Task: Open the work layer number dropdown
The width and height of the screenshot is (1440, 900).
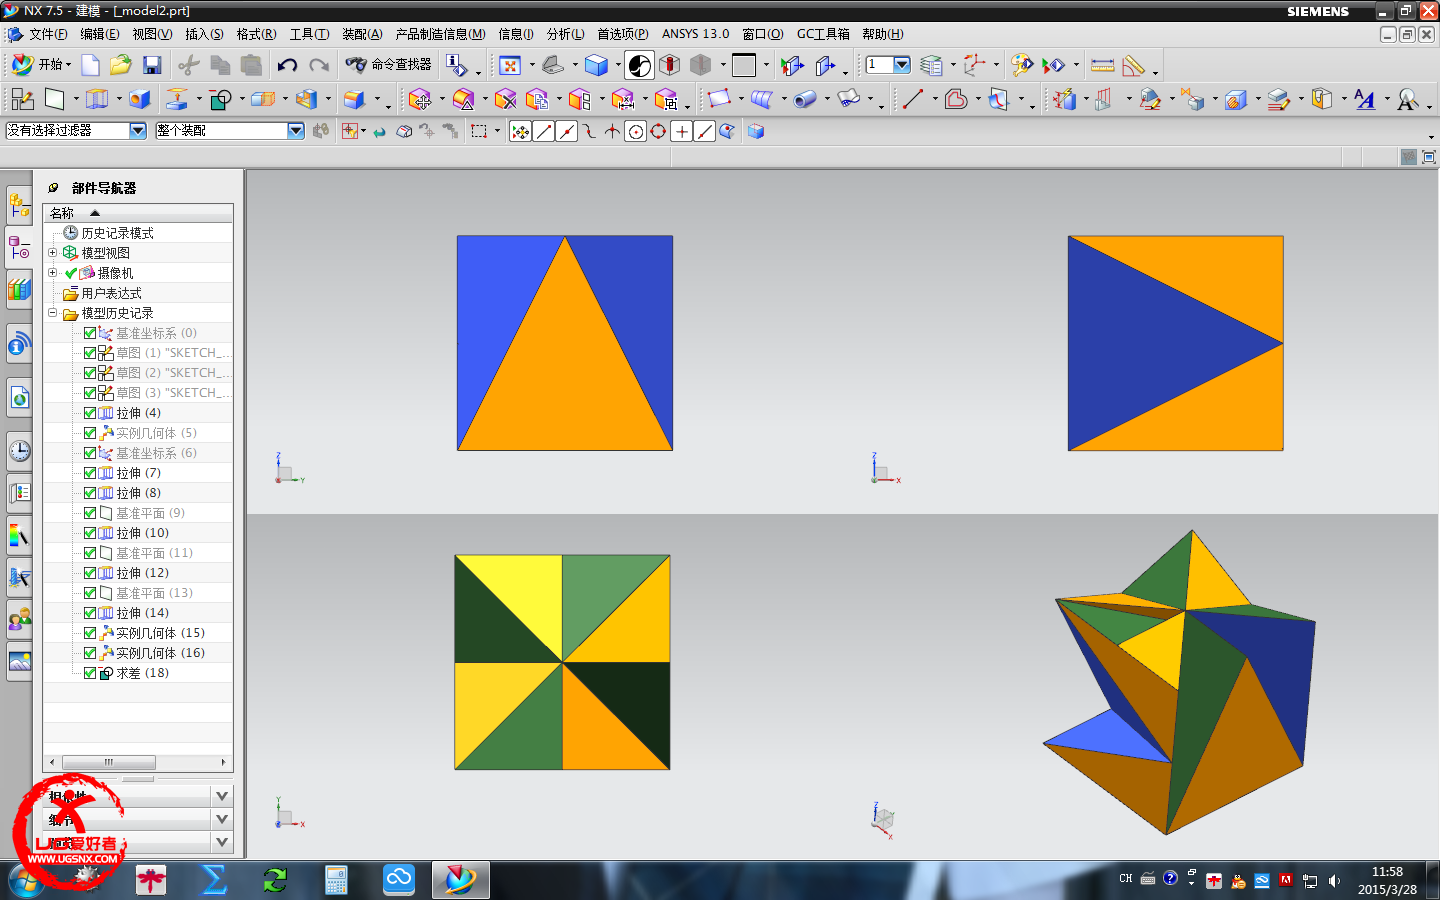Action: click(902, 65)
